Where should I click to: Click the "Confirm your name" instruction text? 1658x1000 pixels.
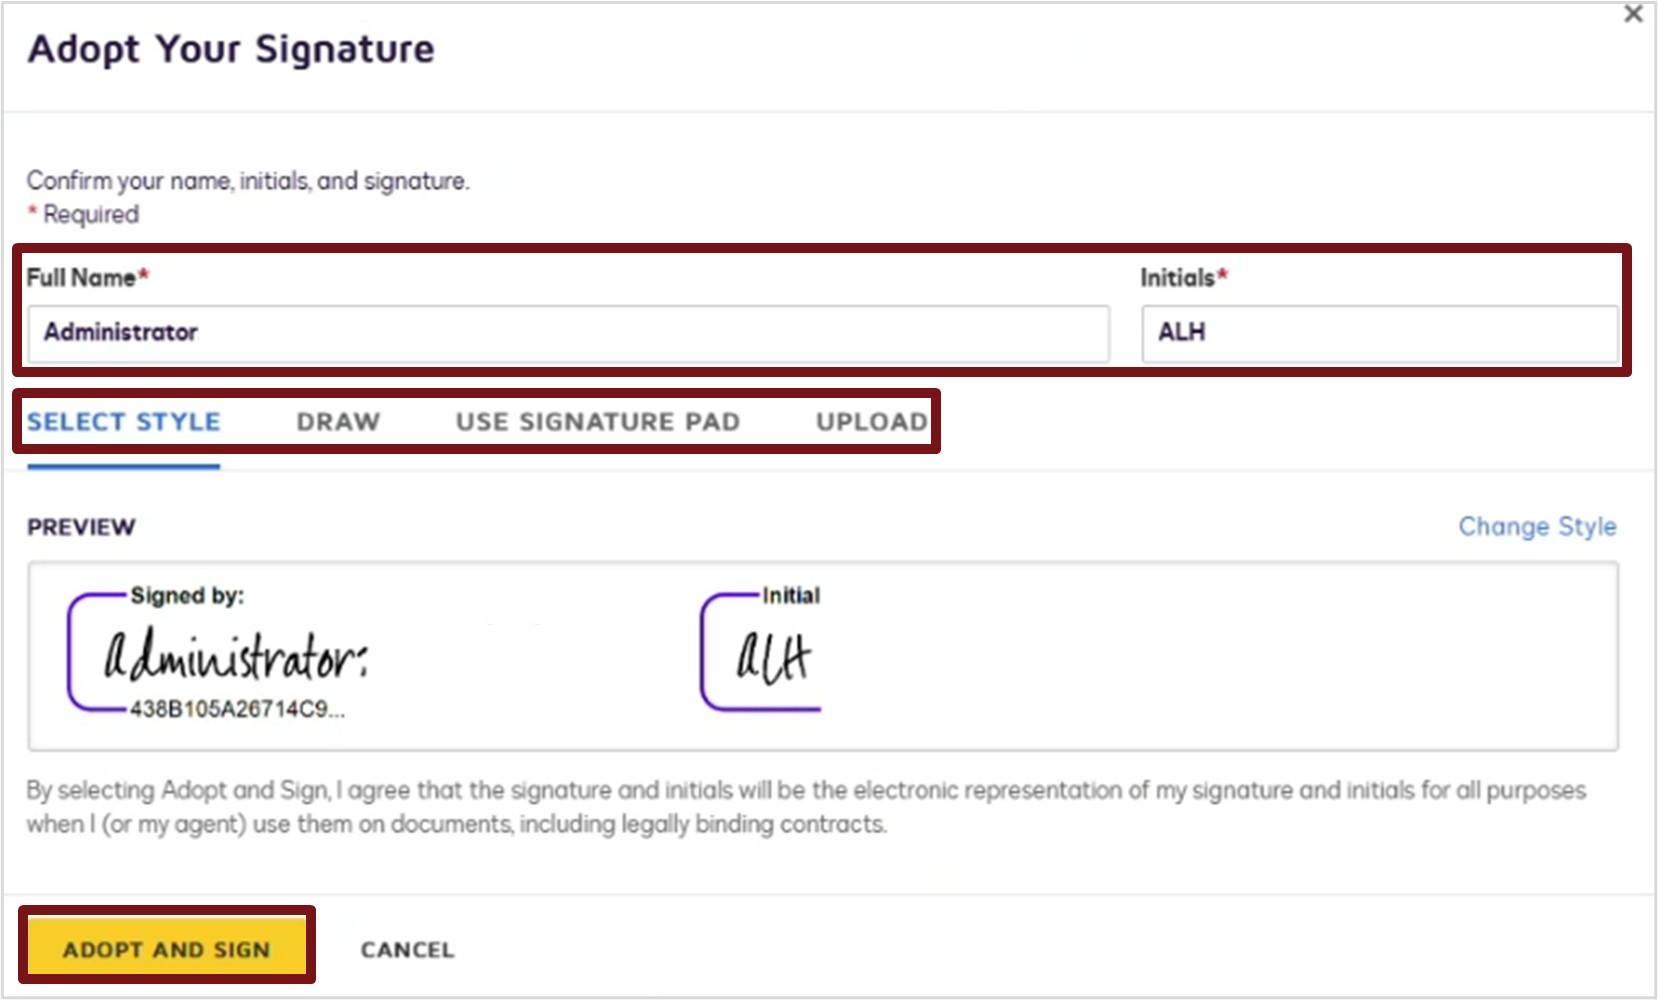248,181
